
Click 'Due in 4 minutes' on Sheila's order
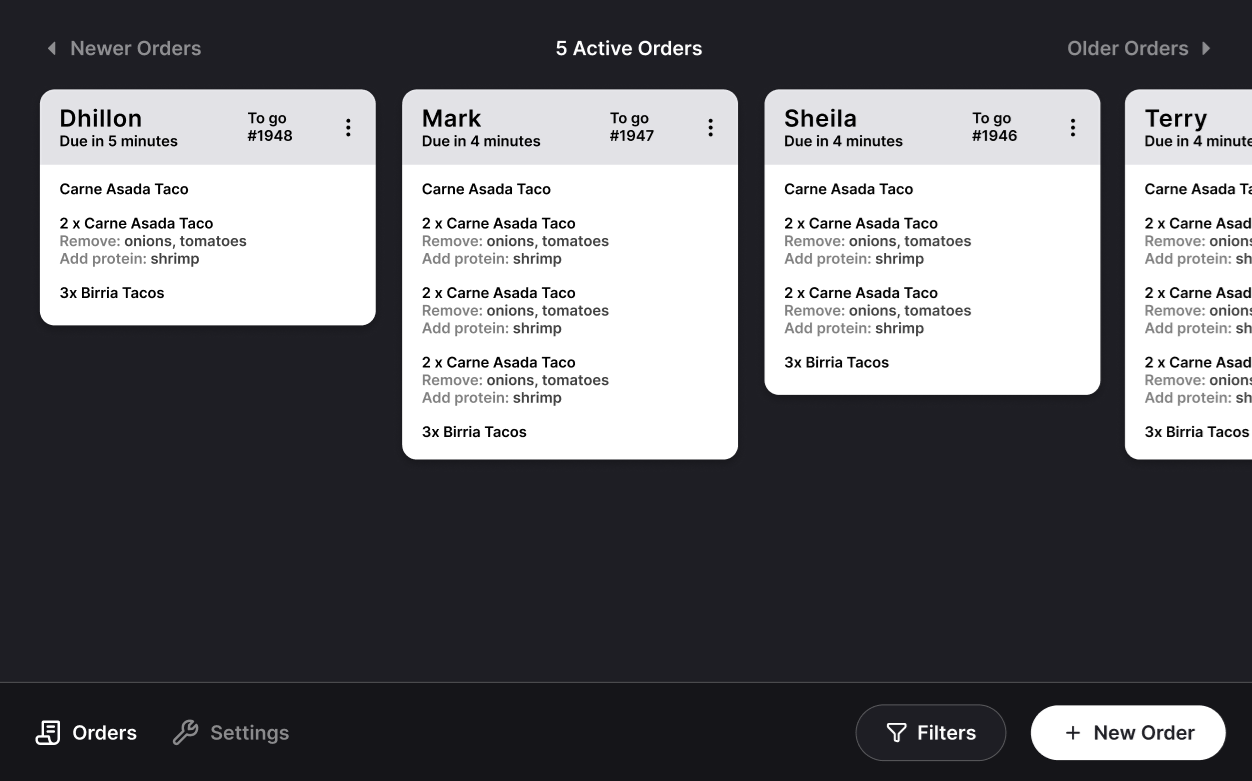click(843, 141)
